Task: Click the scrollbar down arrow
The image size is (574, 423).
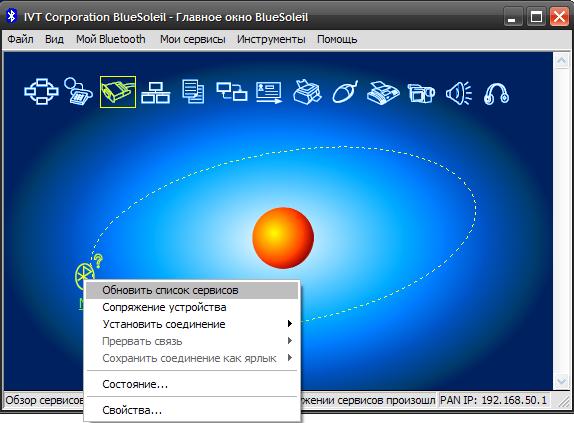Action: coord(561,382)
